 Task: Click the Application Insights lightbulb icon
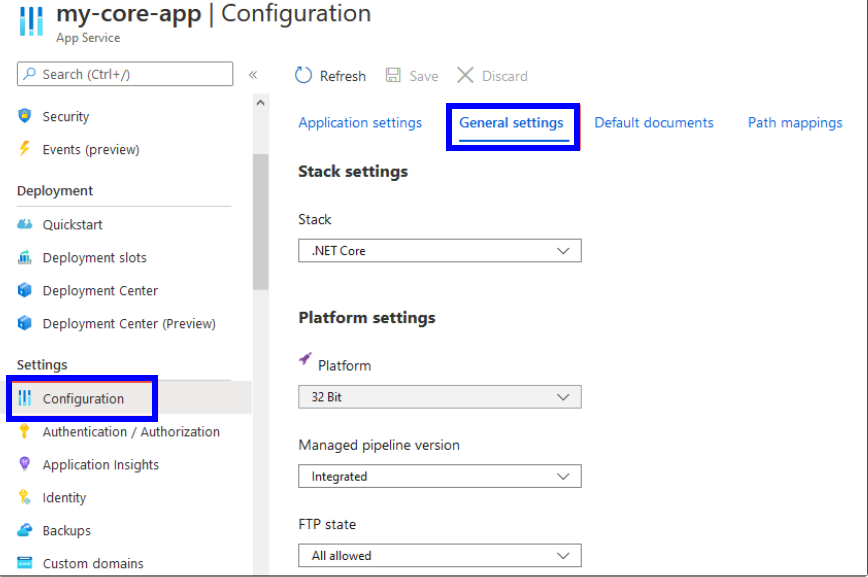tap(24, 463)
